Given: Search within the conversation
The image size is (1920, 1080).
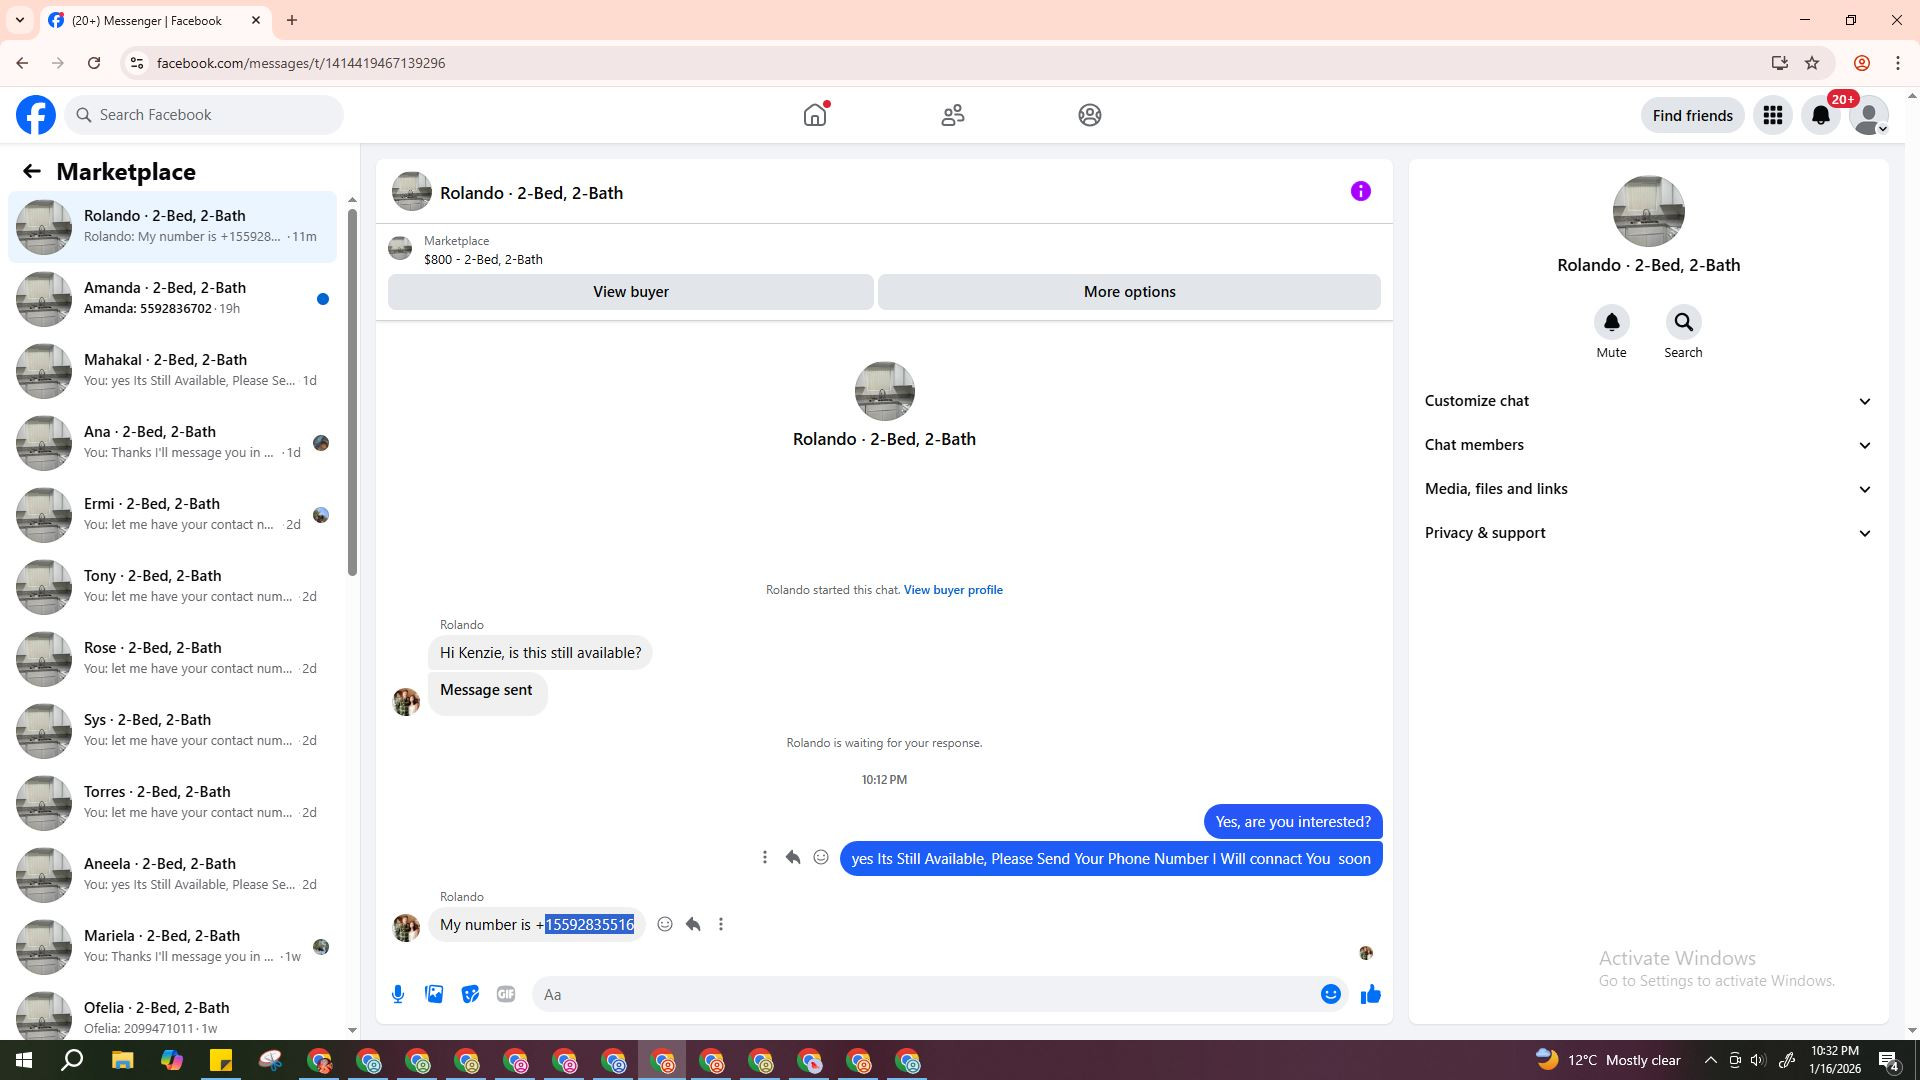Looking at the screenshot, I should [x=1683, y=323].
